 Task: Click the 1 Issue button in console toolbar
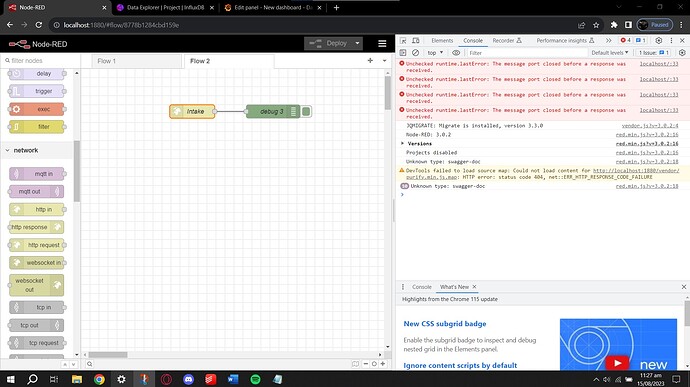[654, 53]
